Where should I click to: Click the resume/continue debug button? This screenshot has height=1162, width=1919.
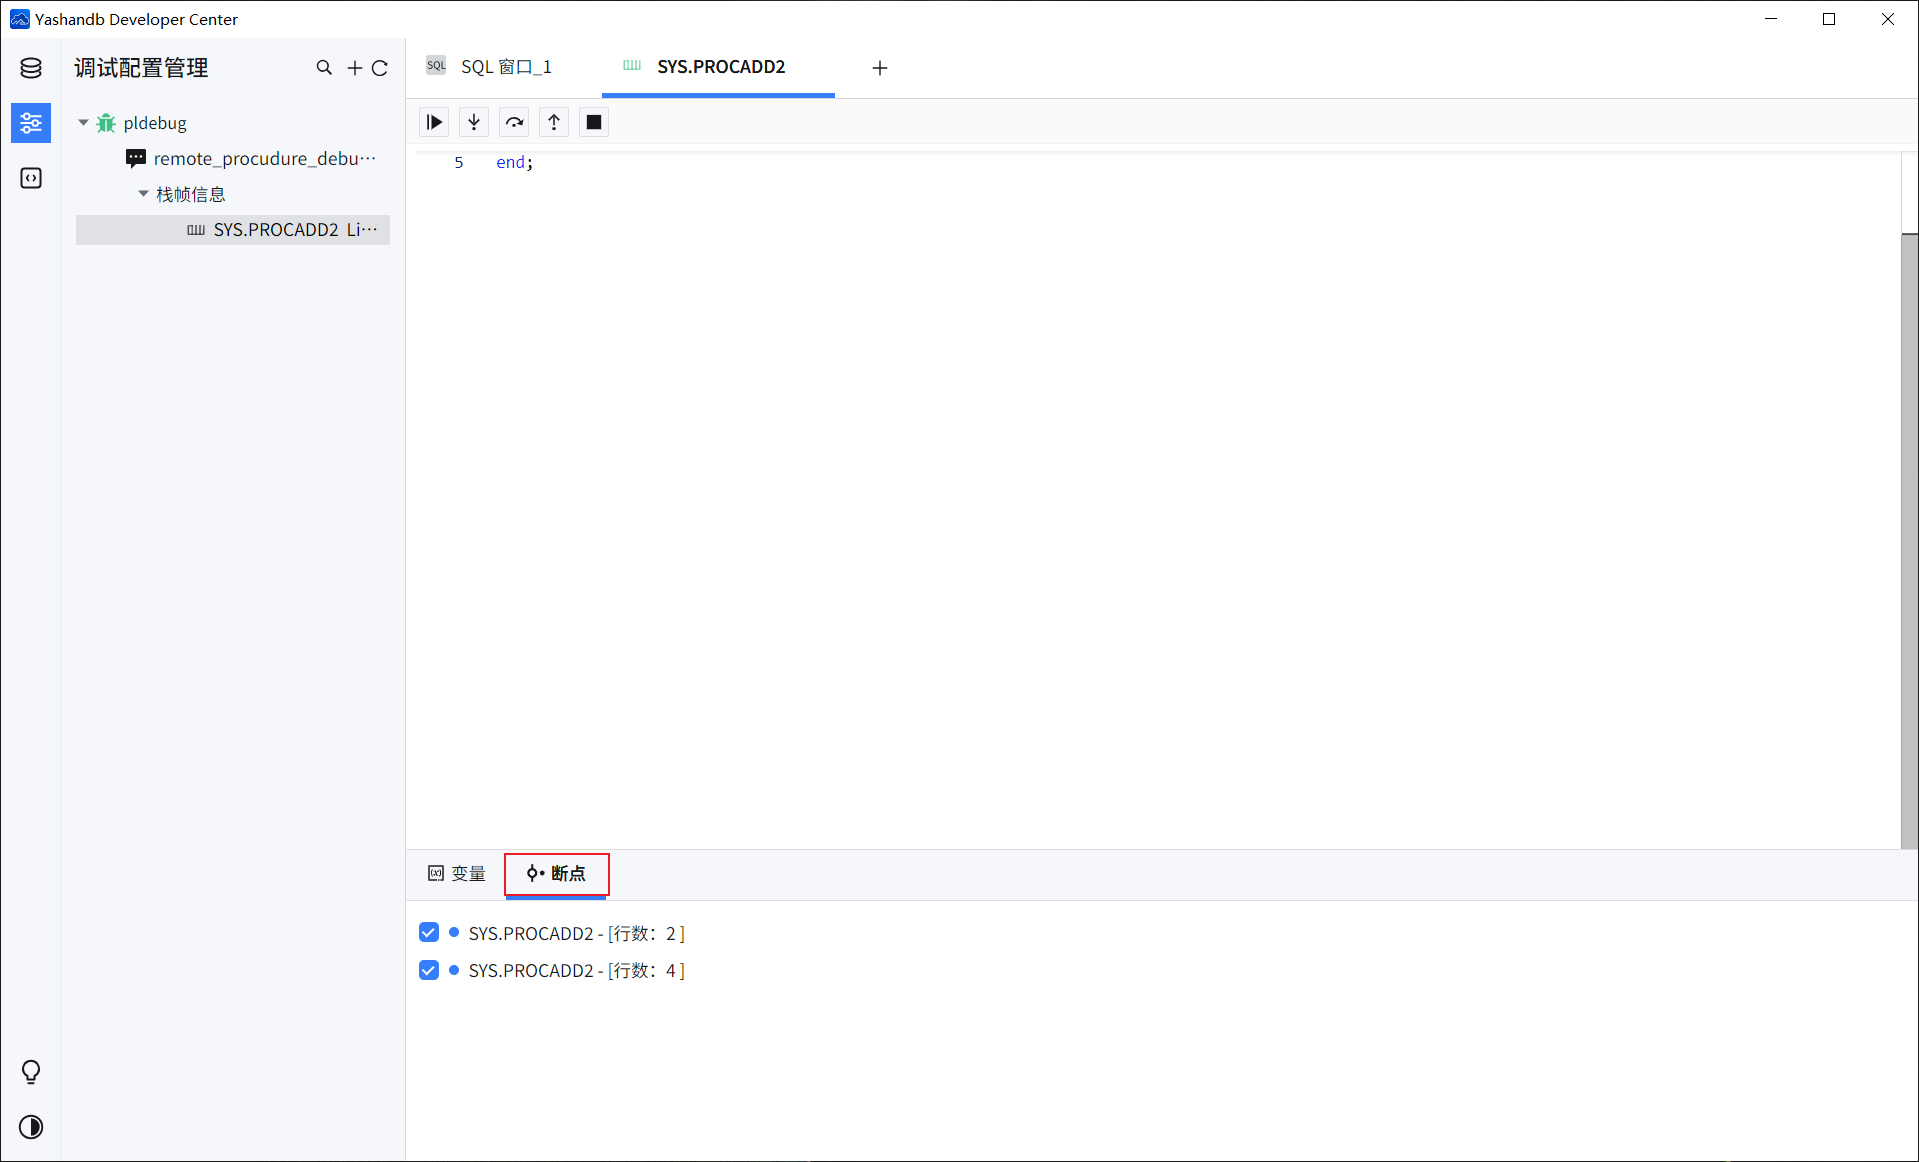434,122
